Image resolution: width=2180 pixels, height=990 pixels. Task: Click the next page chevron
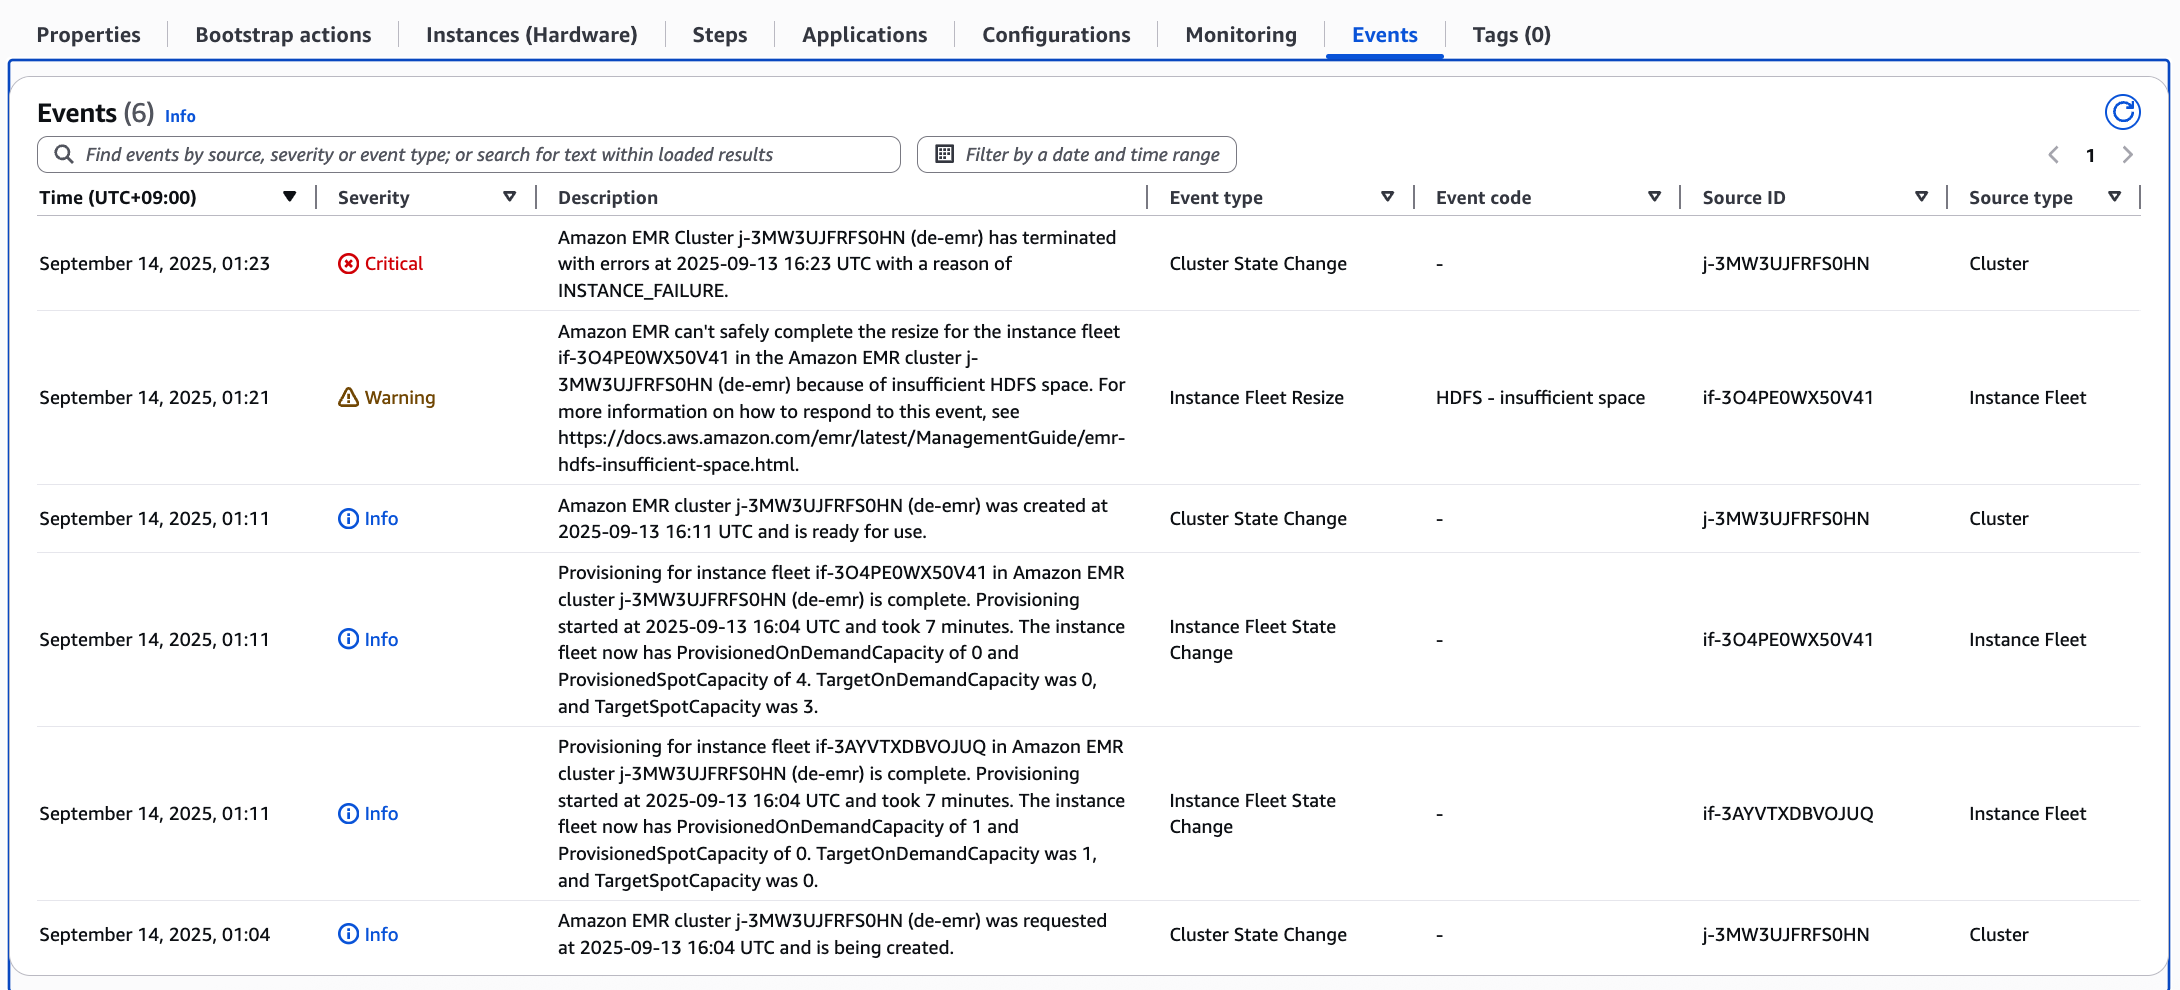tap(2127, 155)
